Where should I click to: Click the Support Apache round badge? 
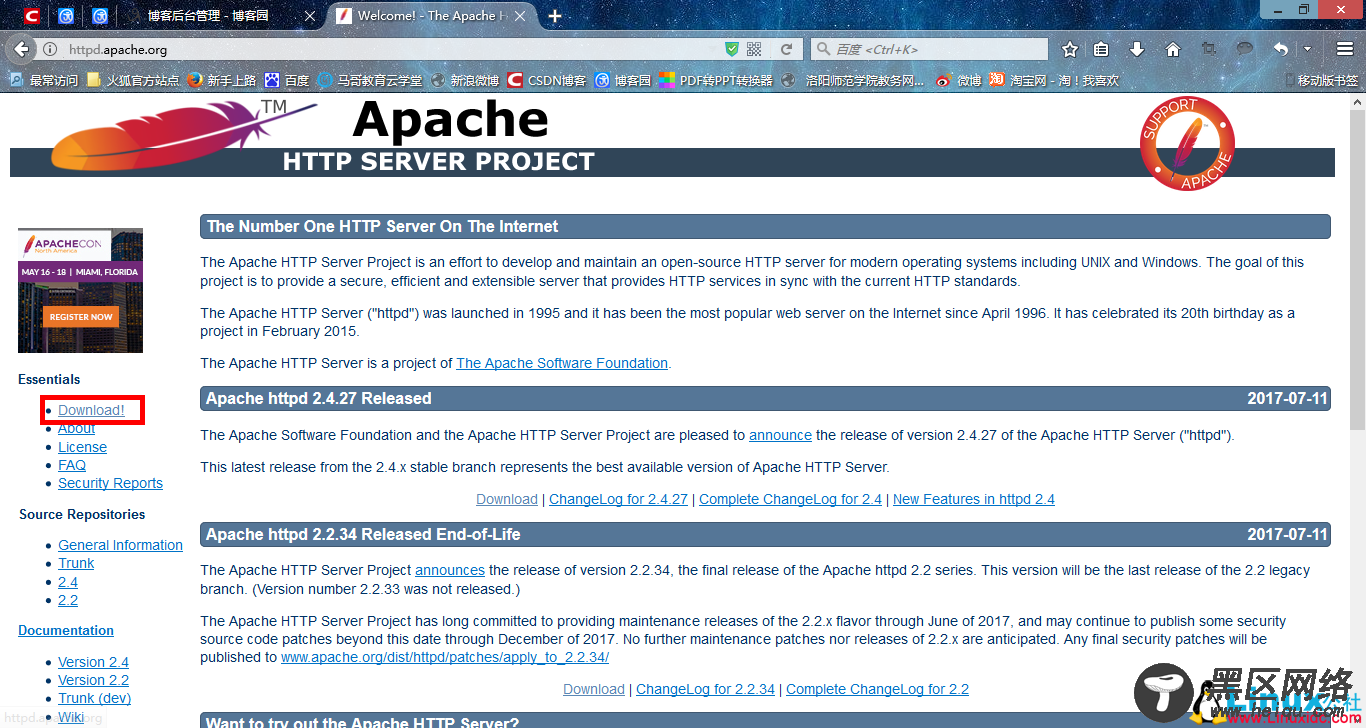click(x=1187, y=144)
